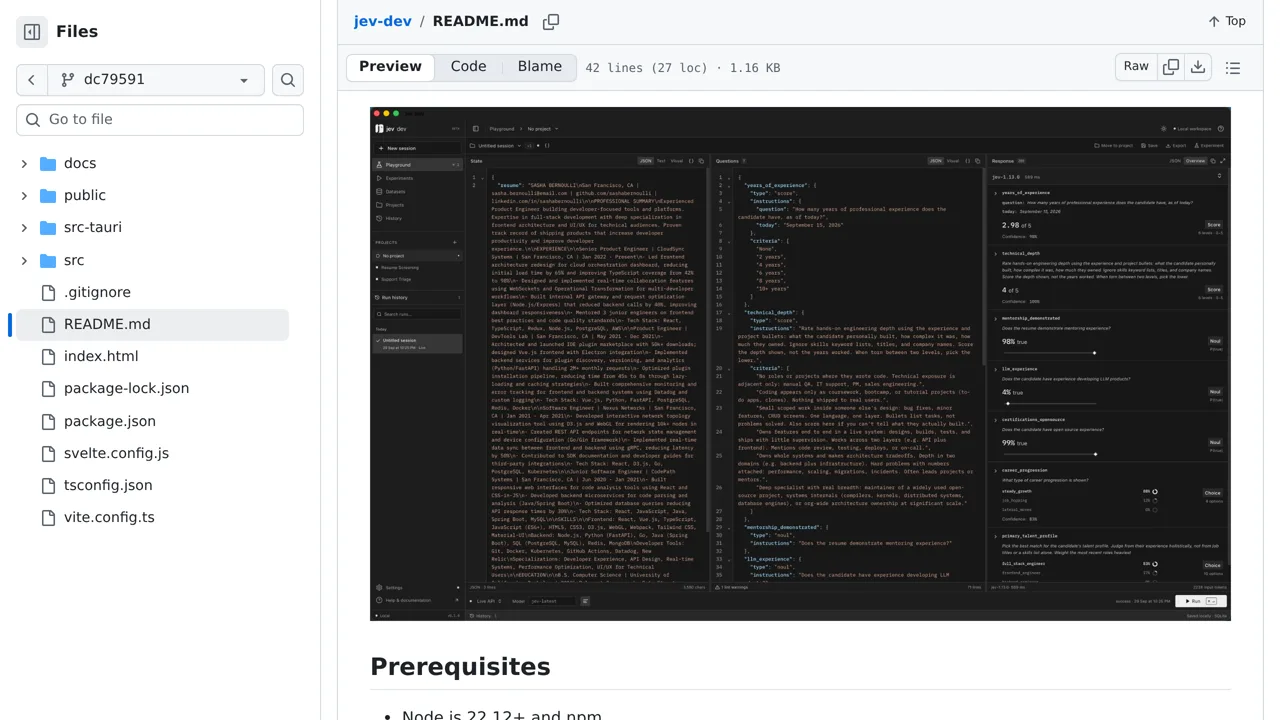The height and width of the screenshot is (720, 1280).
Task: Click the "42 lines (27 loc)" file info
Action: tap(683, 68)
